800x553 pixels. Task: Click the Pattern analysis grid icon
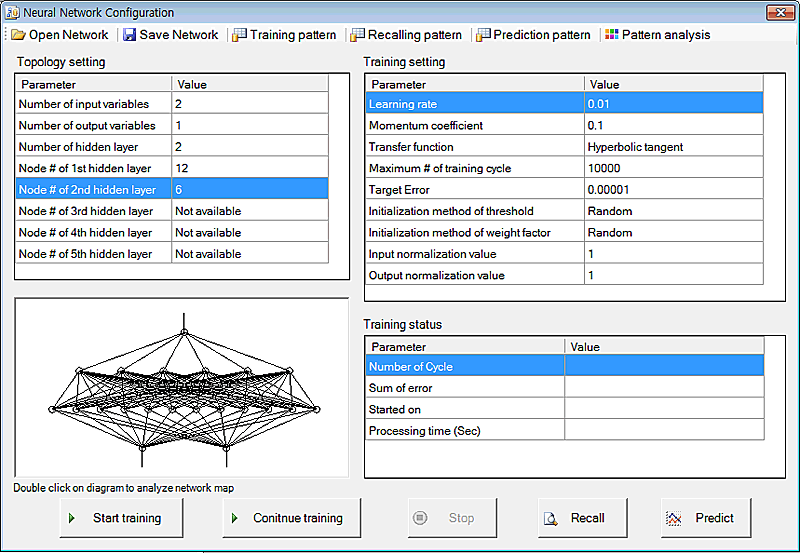(611, 35)
